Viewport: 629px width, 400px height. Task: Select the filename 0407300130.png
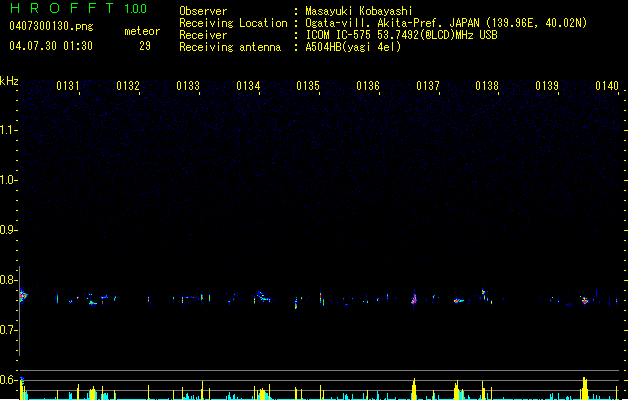(x=51, y=26)
